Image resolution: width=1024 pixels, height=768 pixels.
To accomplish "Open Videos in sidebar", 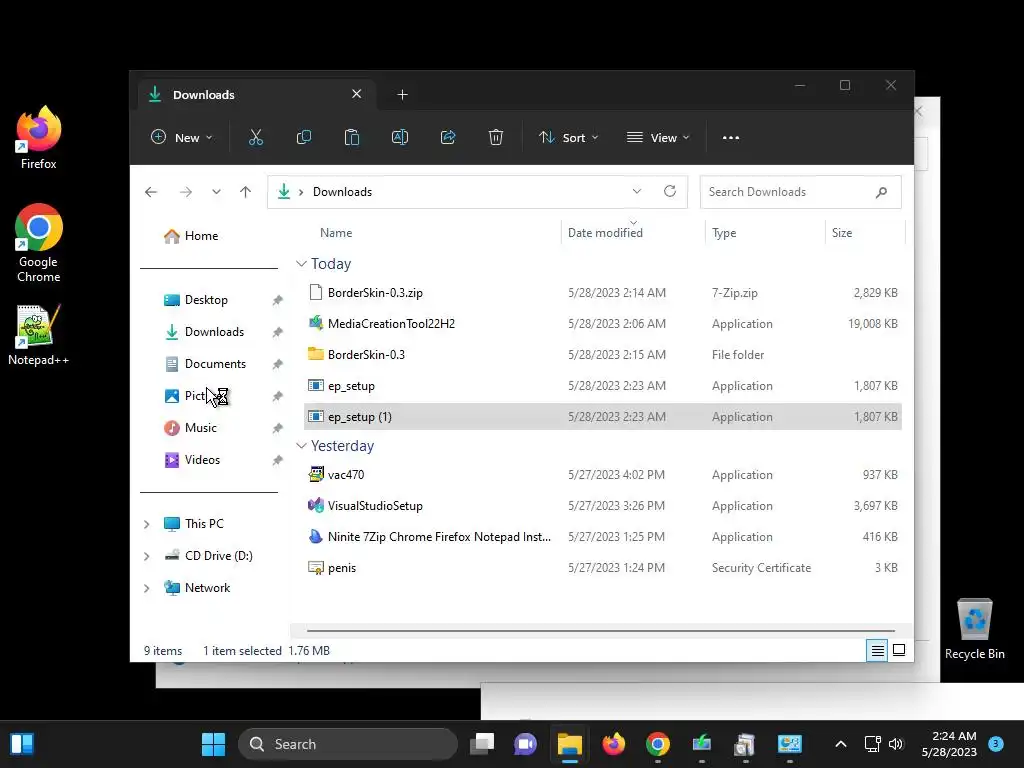I will click(x=192, y=460).
